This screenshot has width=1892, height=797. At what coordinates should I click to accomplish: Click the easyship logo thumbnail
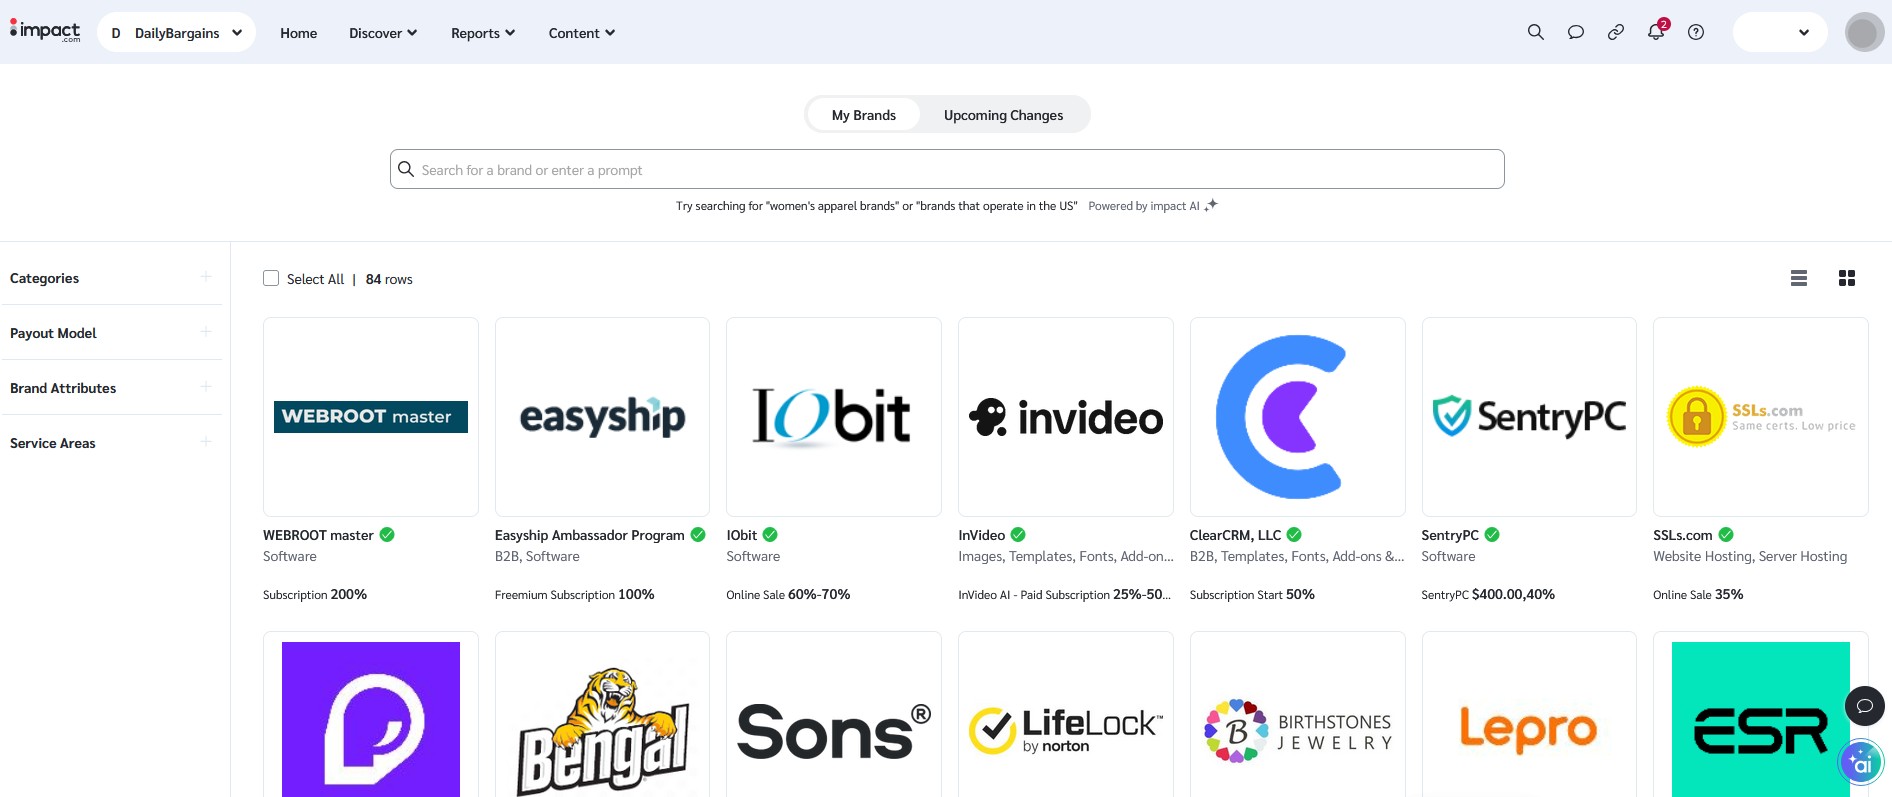[602, 417]
